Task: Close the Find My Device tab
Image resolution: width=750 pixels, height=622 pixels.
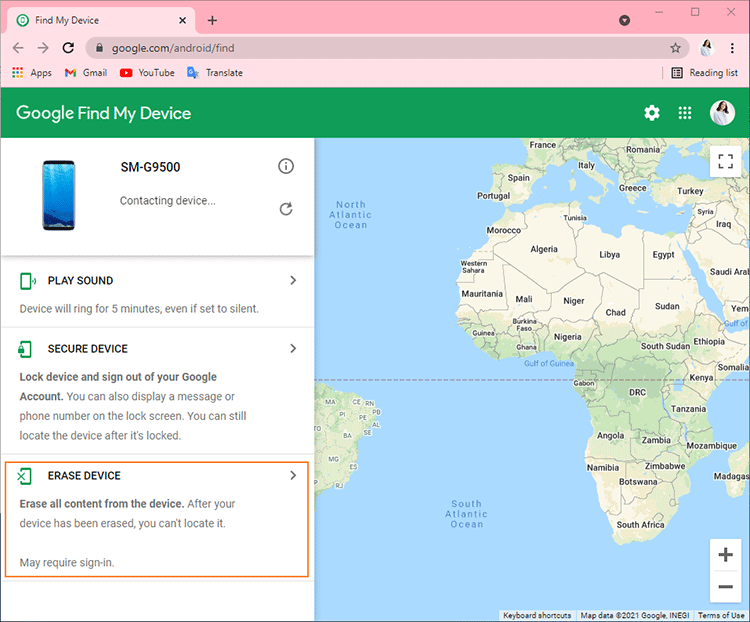Action: 182,20
